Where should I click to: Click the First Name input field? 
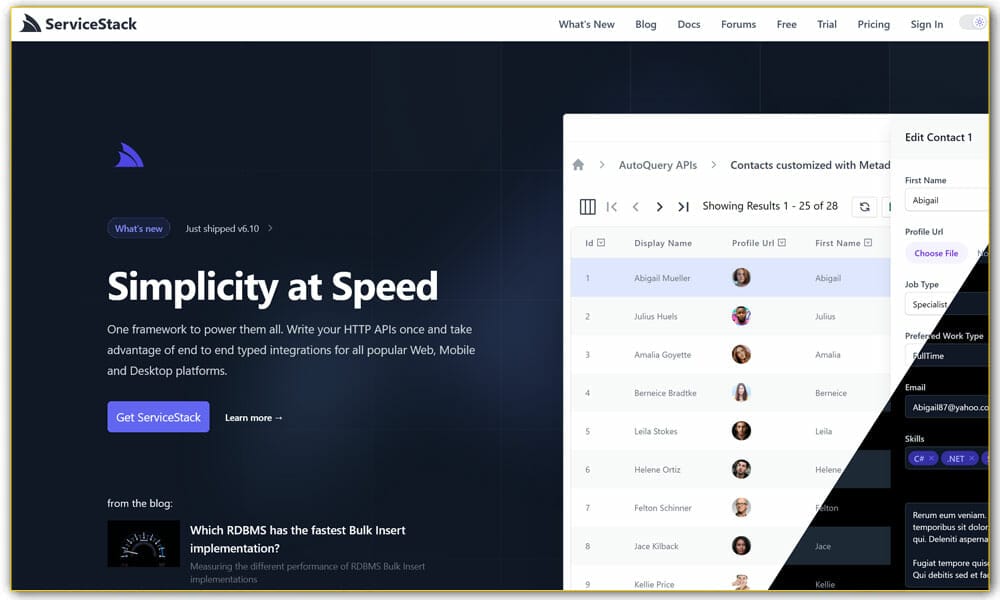click(946, 200)
